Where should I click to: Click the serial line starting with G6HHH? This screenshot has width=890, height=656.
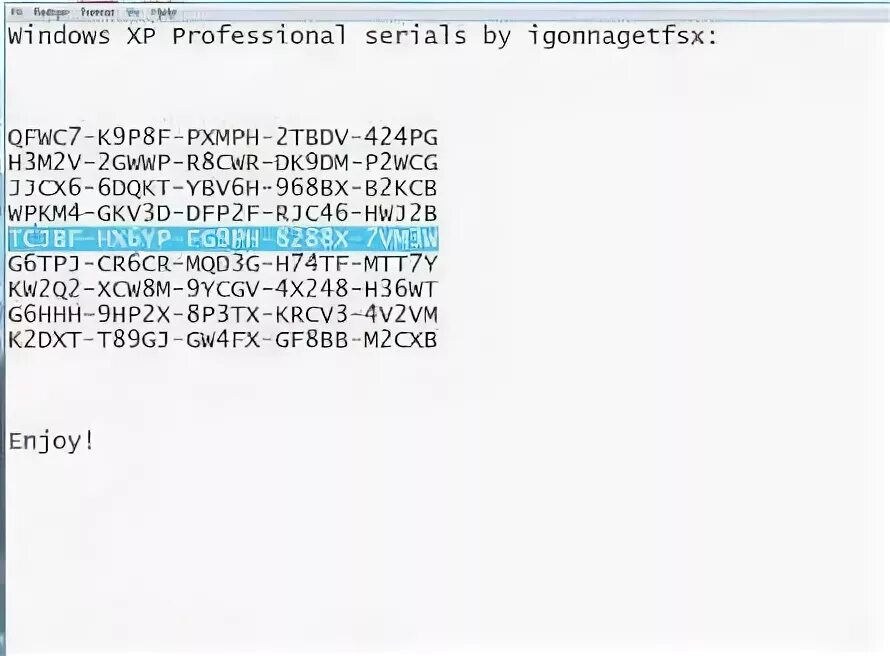tap(223, 314)
